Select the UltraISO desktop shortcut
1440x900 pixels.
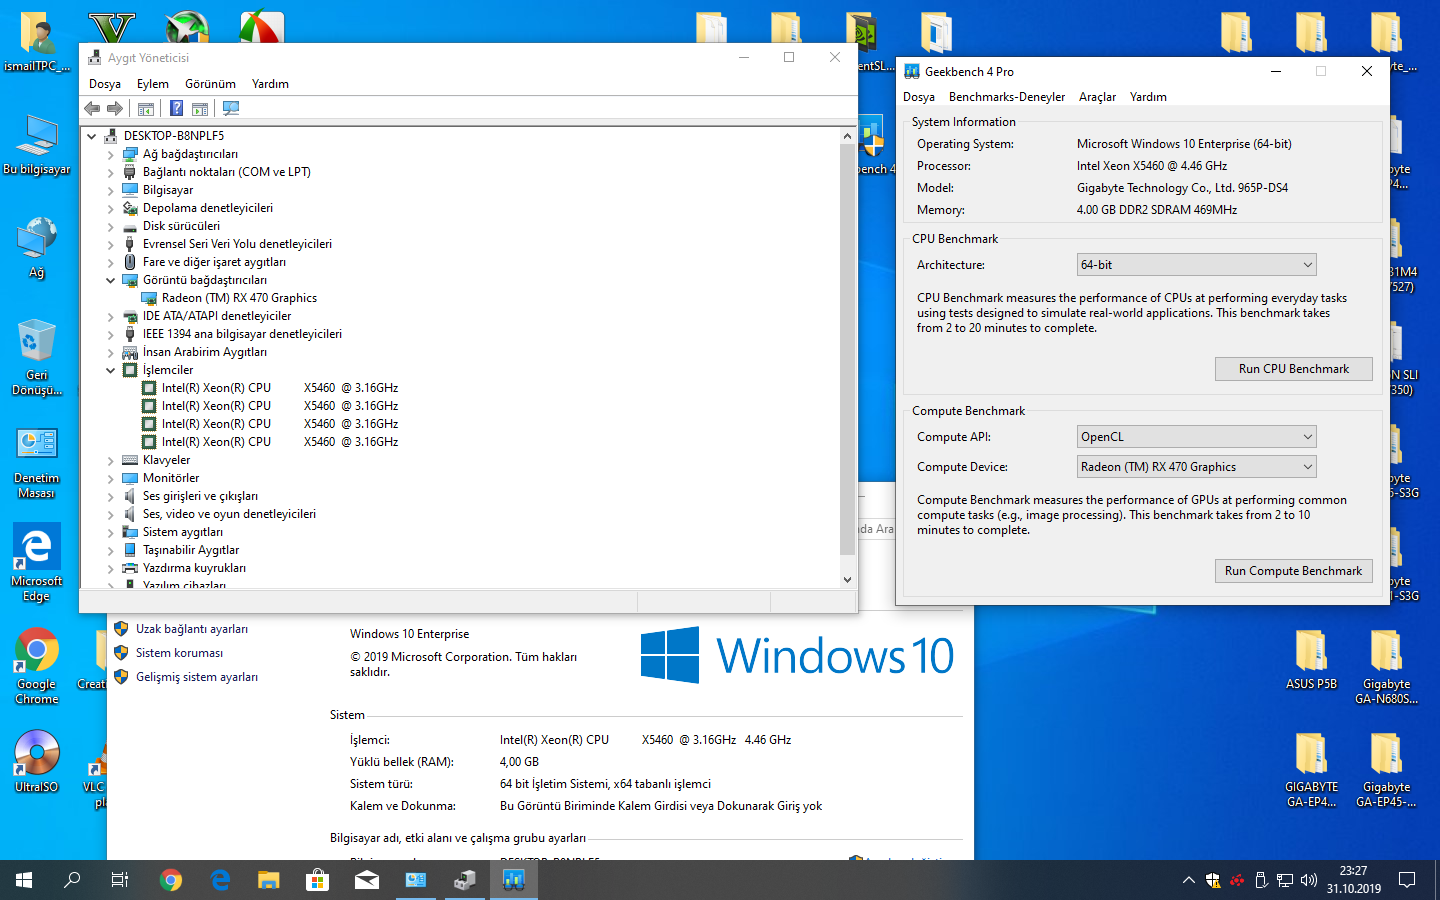pyautogui.click(x=37, y=762)
